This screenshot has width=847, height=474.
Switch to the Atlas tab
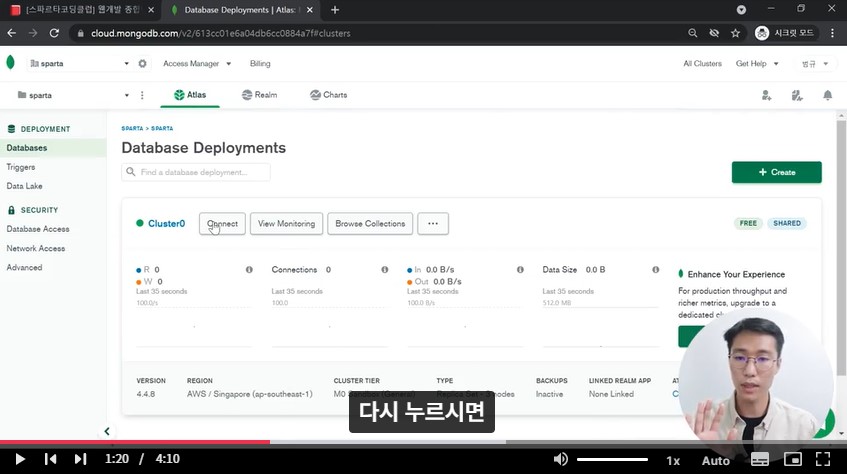coord(190,95)
